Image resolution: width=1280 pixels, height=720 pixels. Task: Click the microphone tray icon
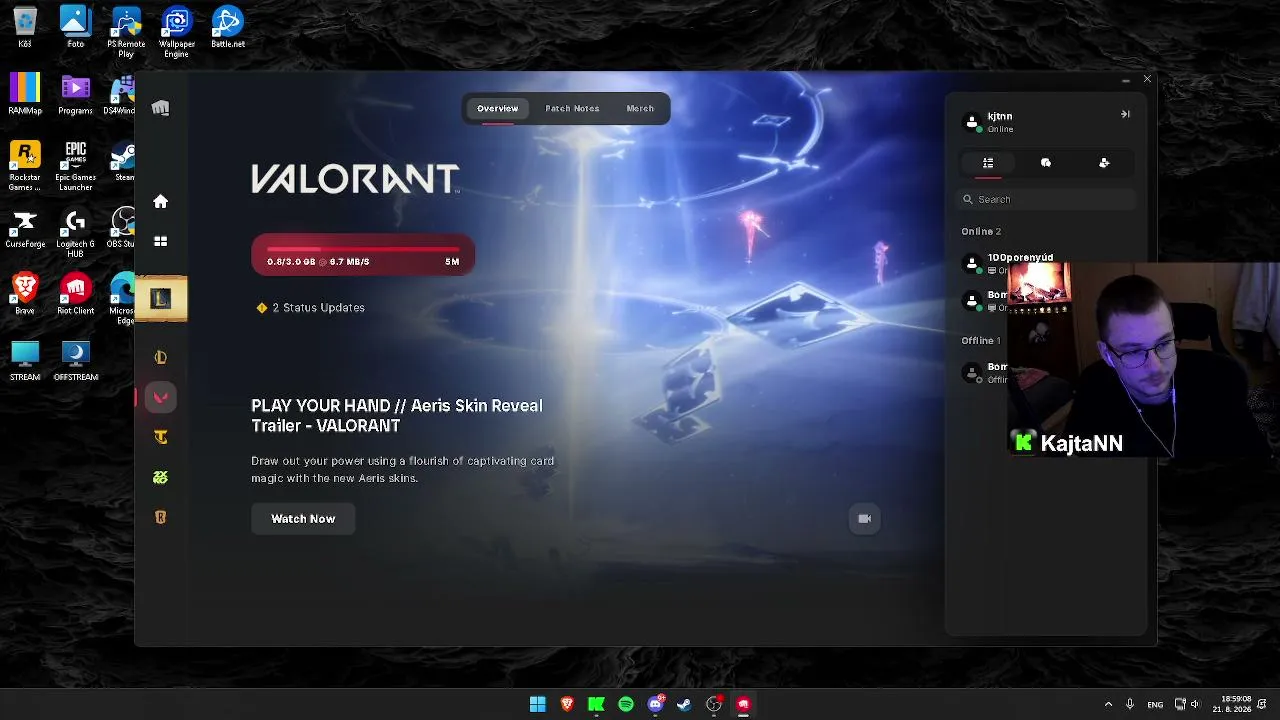click(x=1130, y=704)
